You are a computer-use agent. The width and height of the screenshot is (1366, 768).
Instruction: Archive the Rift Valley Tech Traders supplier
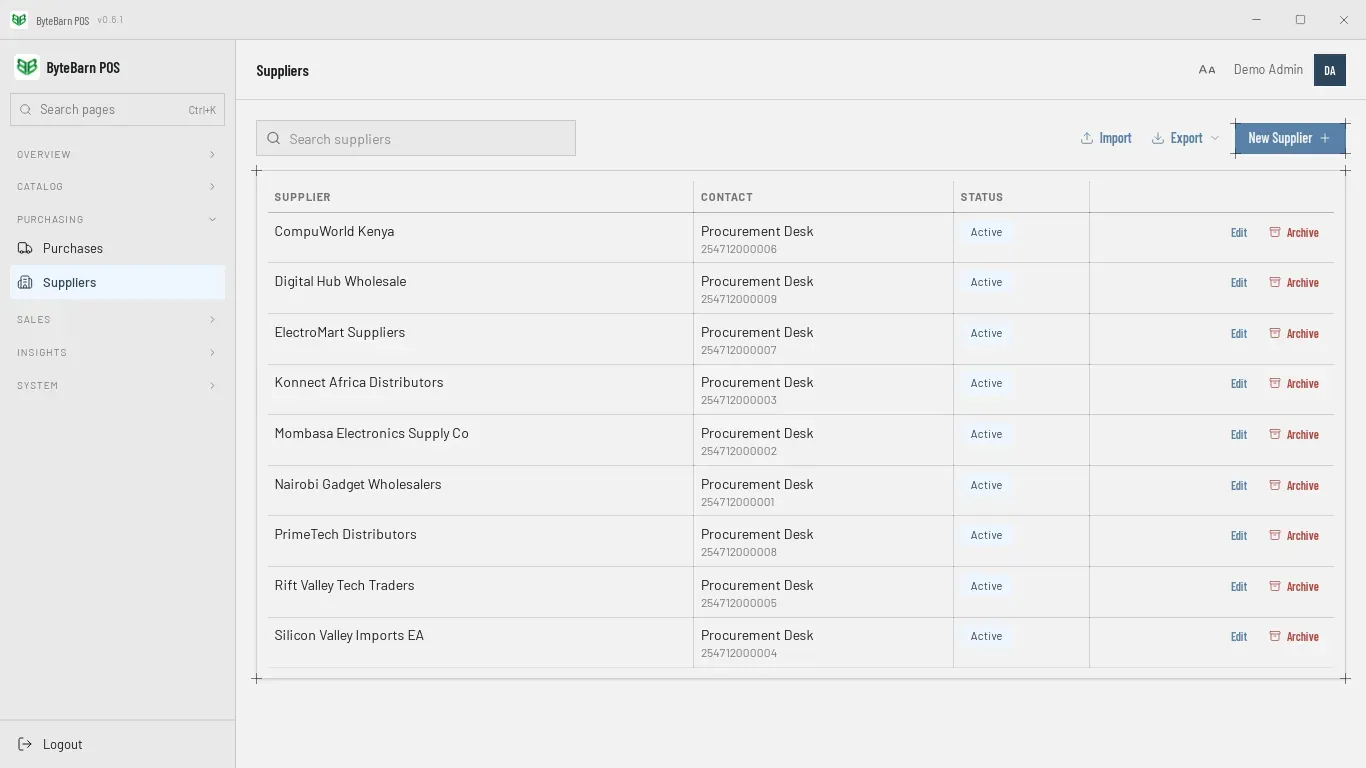pos(1294,586)
